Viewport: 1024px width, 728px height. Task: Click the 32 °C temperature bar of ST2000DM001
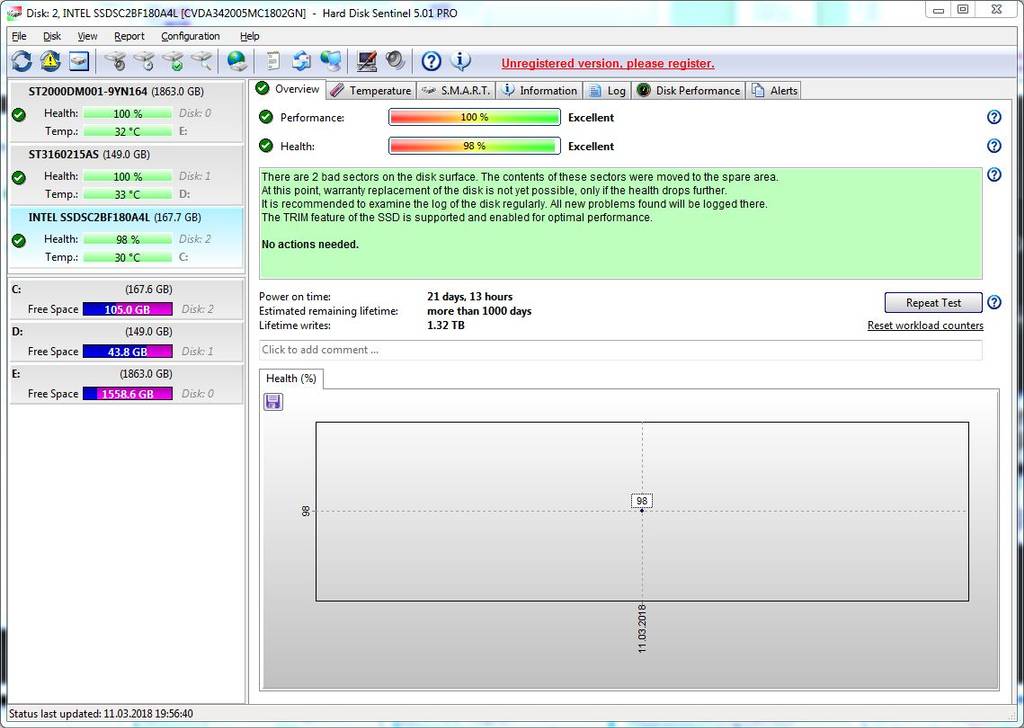(x=127, y=131)
